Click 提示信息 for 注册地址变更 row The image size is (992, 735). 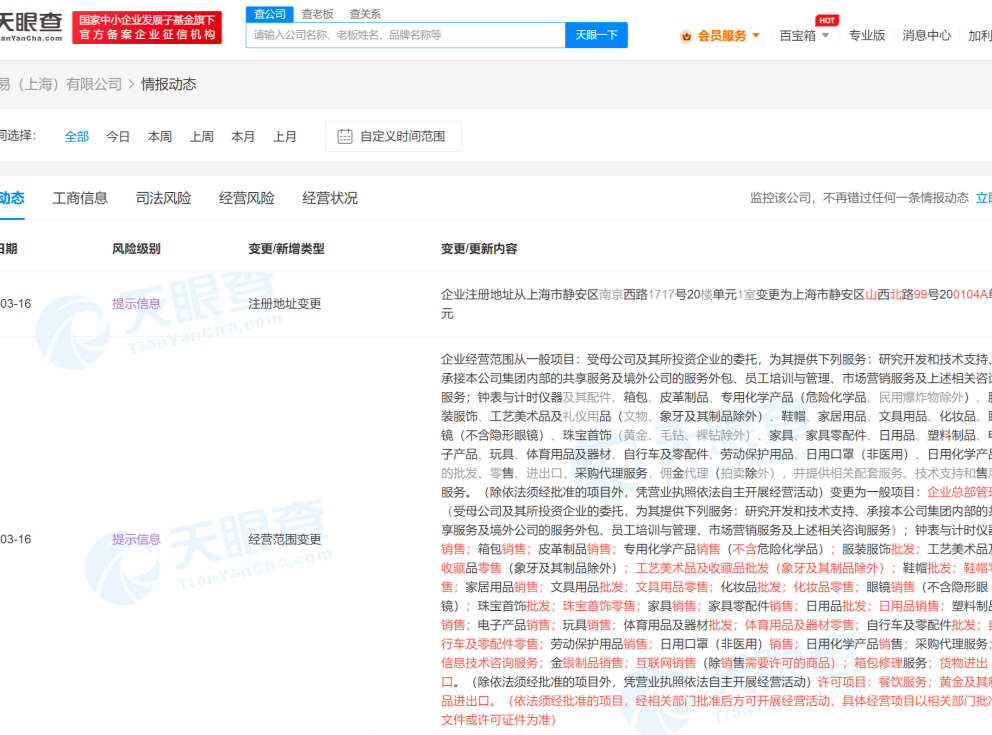136,304
